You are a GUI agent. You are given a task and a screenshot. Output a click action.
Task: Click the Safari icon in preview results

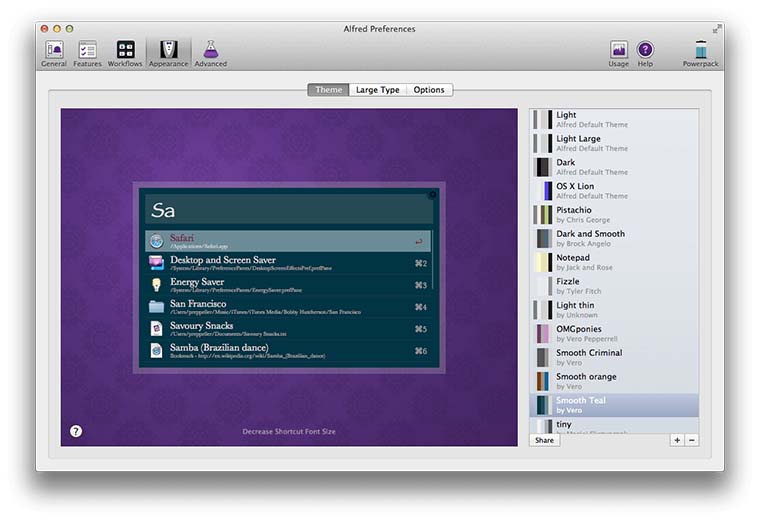click(x=156, y=241)
